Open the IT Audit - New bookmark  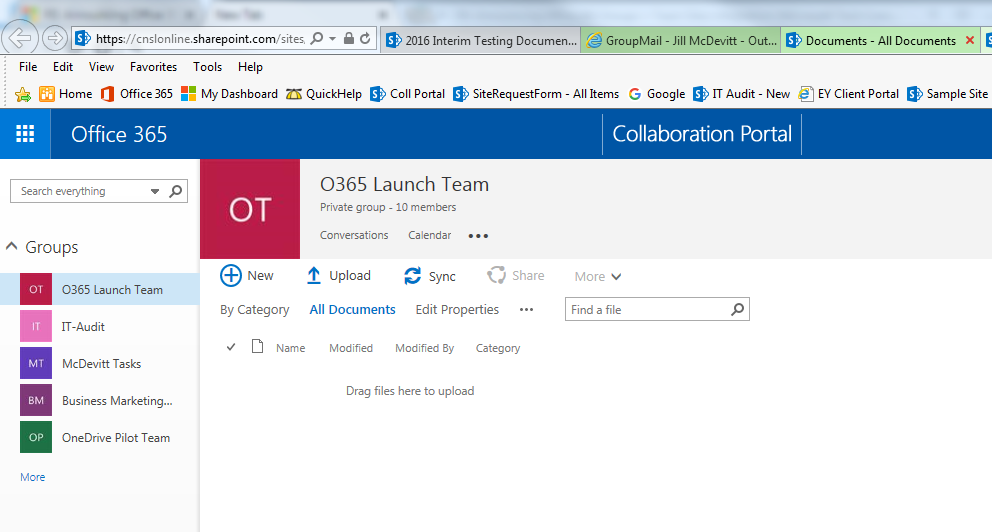741,94
